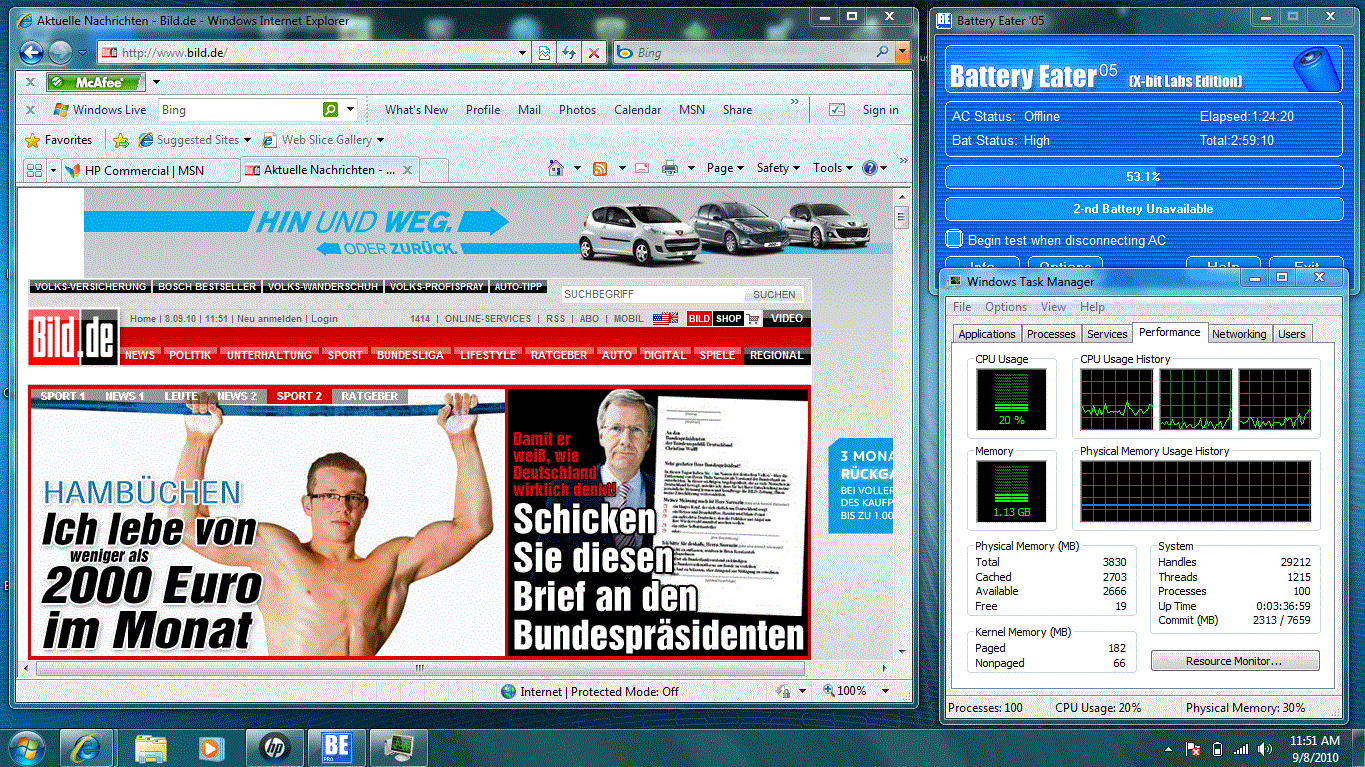Click the orange RSS feeds icon
The image size is (1365, 767).
pyautogui.click(x=600, y=168)
